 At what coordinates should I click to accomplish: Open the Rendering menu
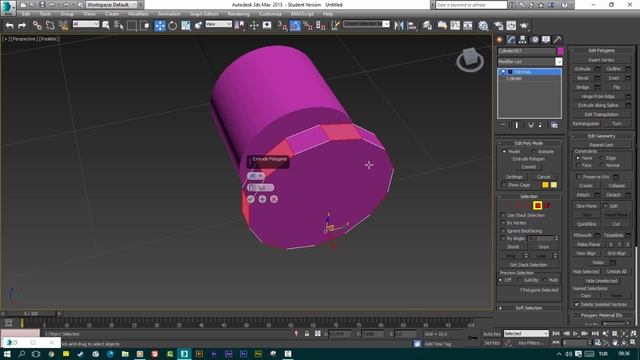tap(238, 14)
